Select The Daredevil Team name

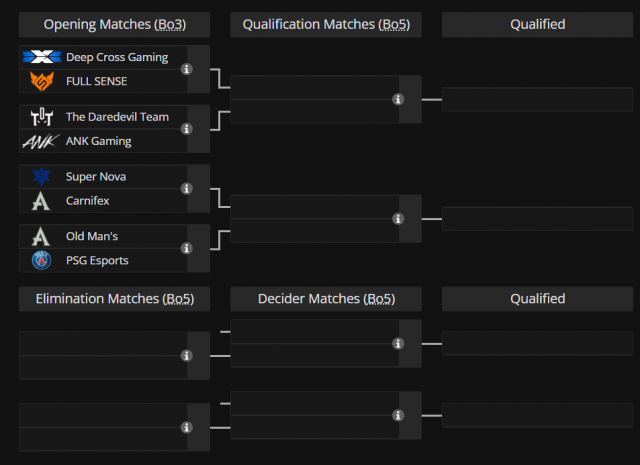pyautogui.click(x=117, y=117)
